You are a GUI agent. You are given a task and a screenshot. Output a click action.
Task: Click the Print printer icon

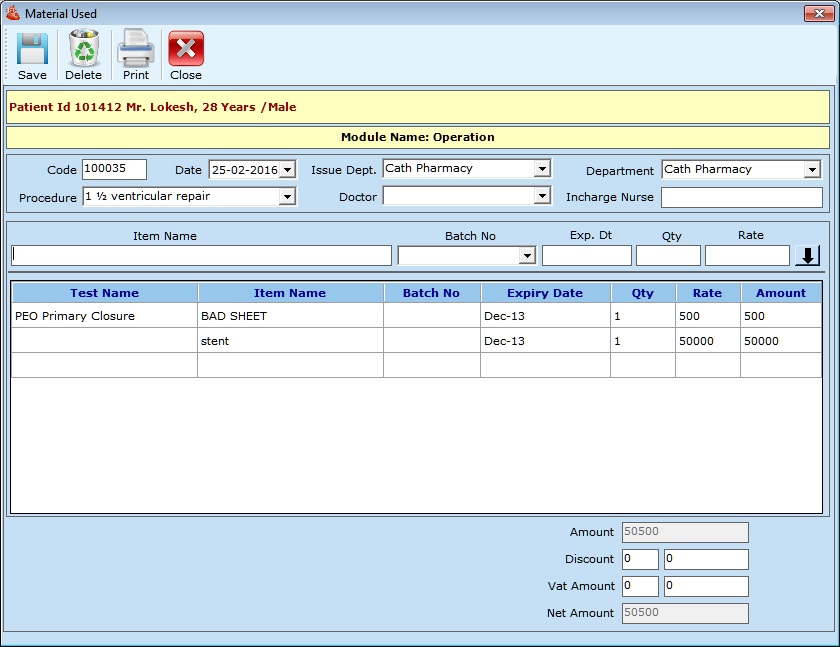(x=136, y=49)
